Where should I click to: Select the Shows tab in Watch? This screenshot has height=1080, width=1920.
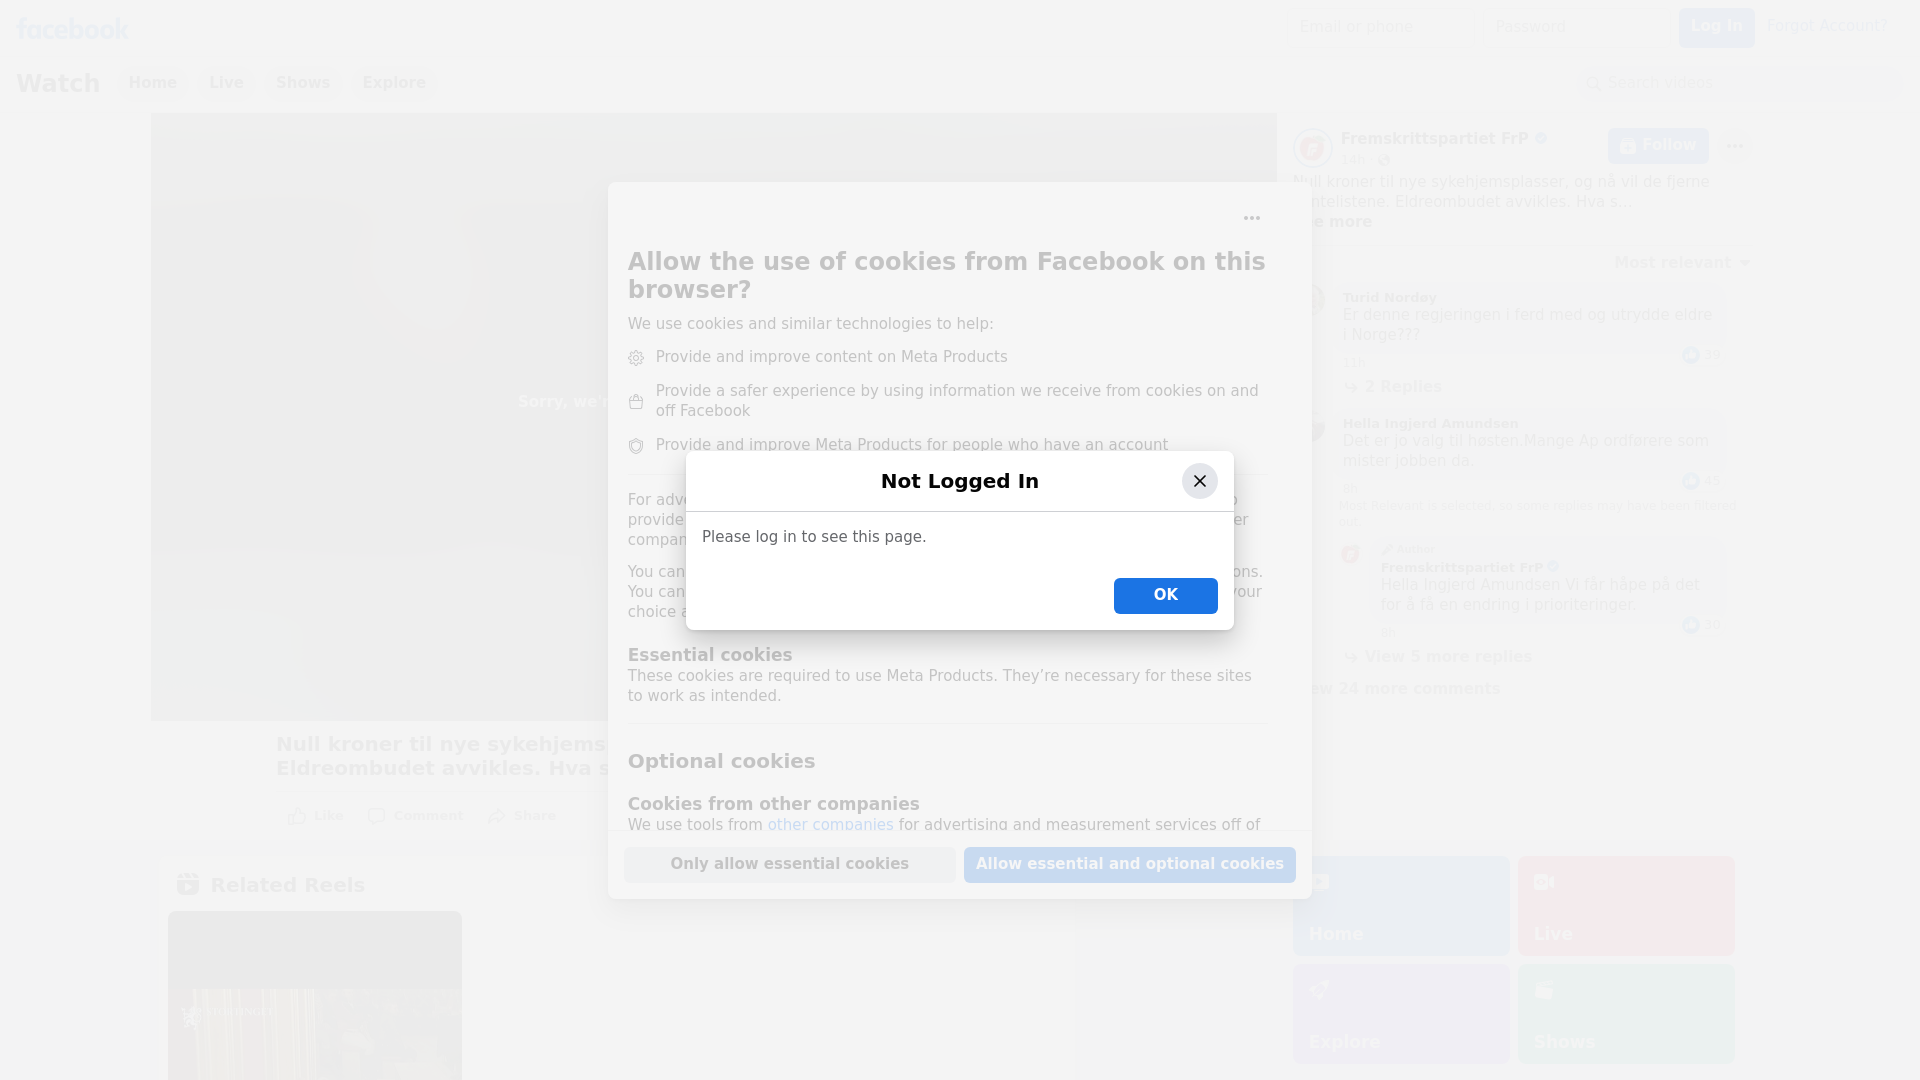pyautogui.click(x=303, y=83)
